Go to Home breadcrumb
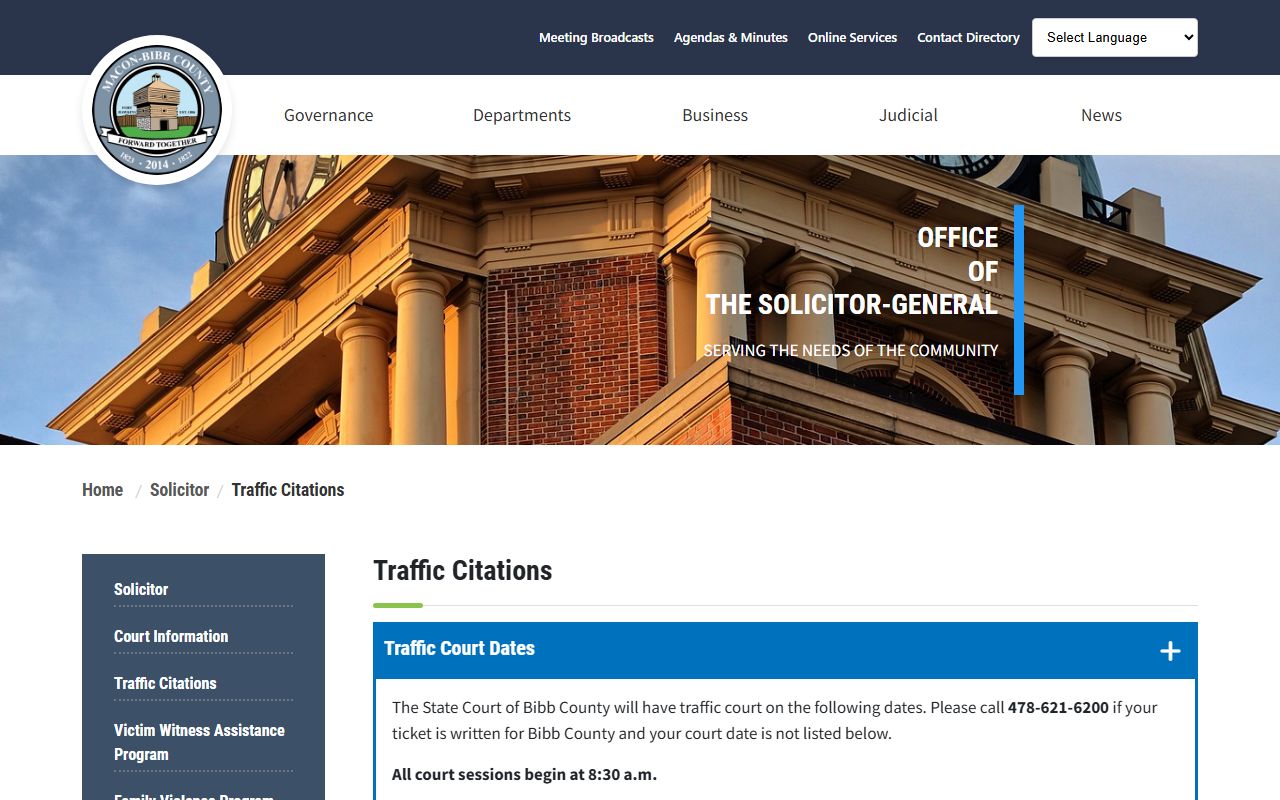Image resolution: width=1280 pixels, height=800 pixels. pyautogui.click(x=102, y=490)
